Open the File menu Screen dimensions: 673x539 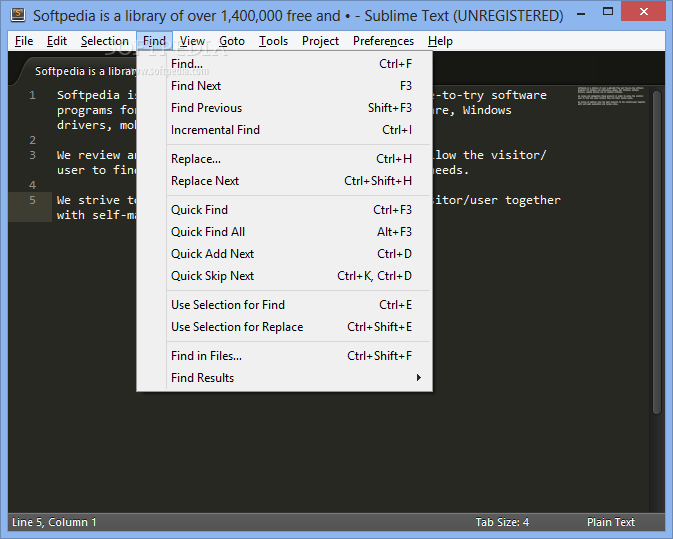(x=24, y=41)
